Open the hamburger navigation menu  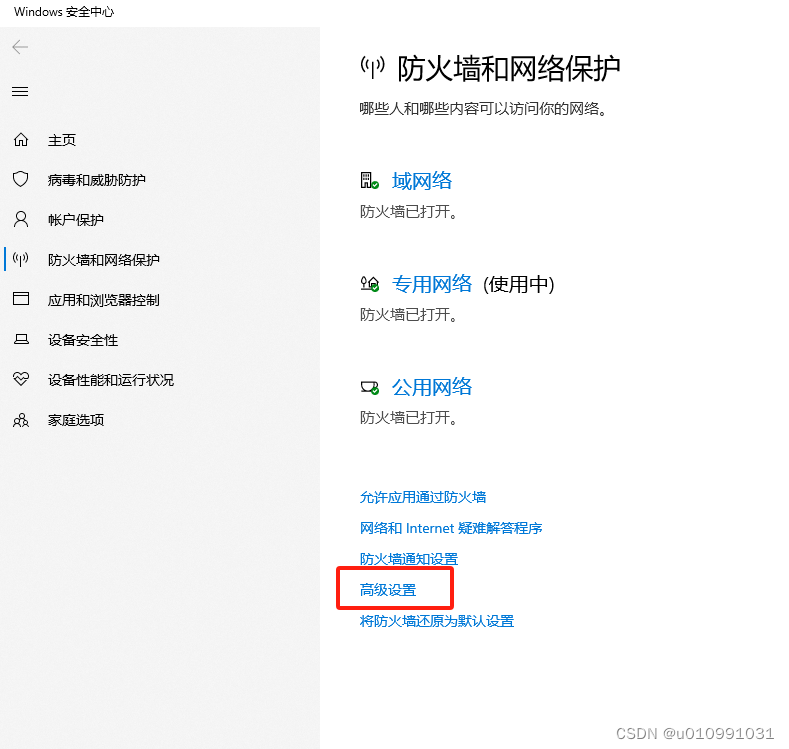point(20,92)
